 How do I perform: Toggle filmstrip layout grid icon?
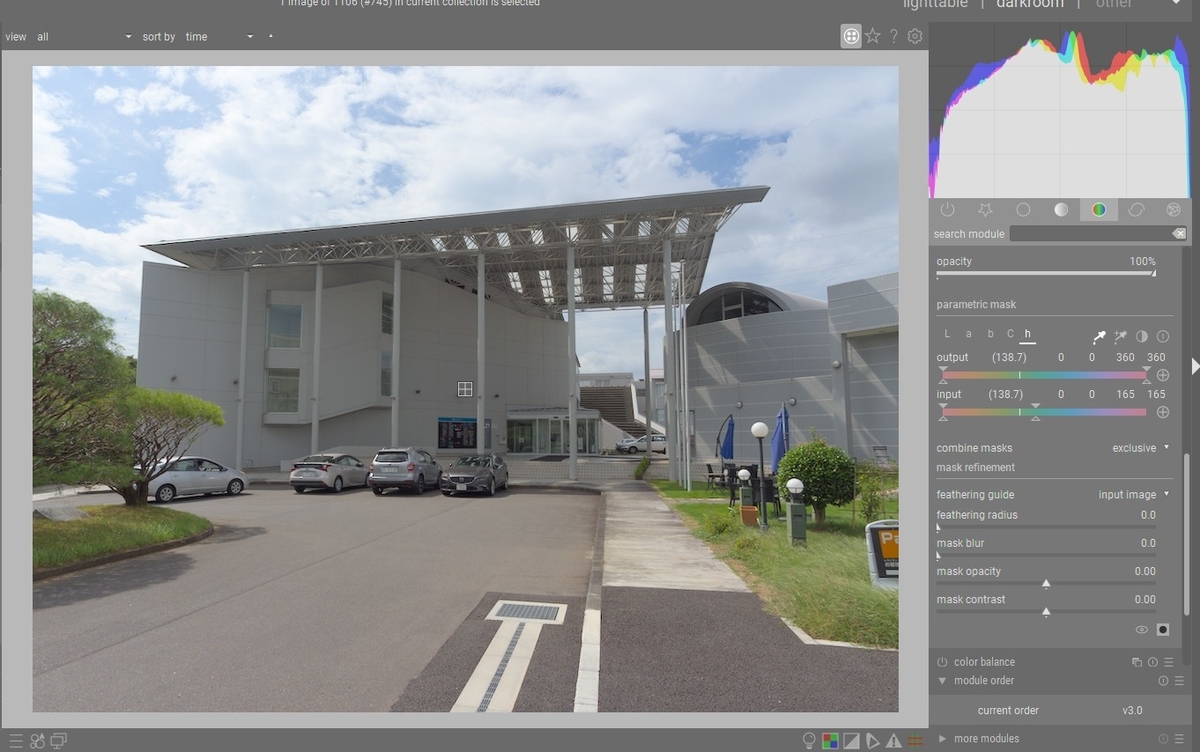coord(851,36)
